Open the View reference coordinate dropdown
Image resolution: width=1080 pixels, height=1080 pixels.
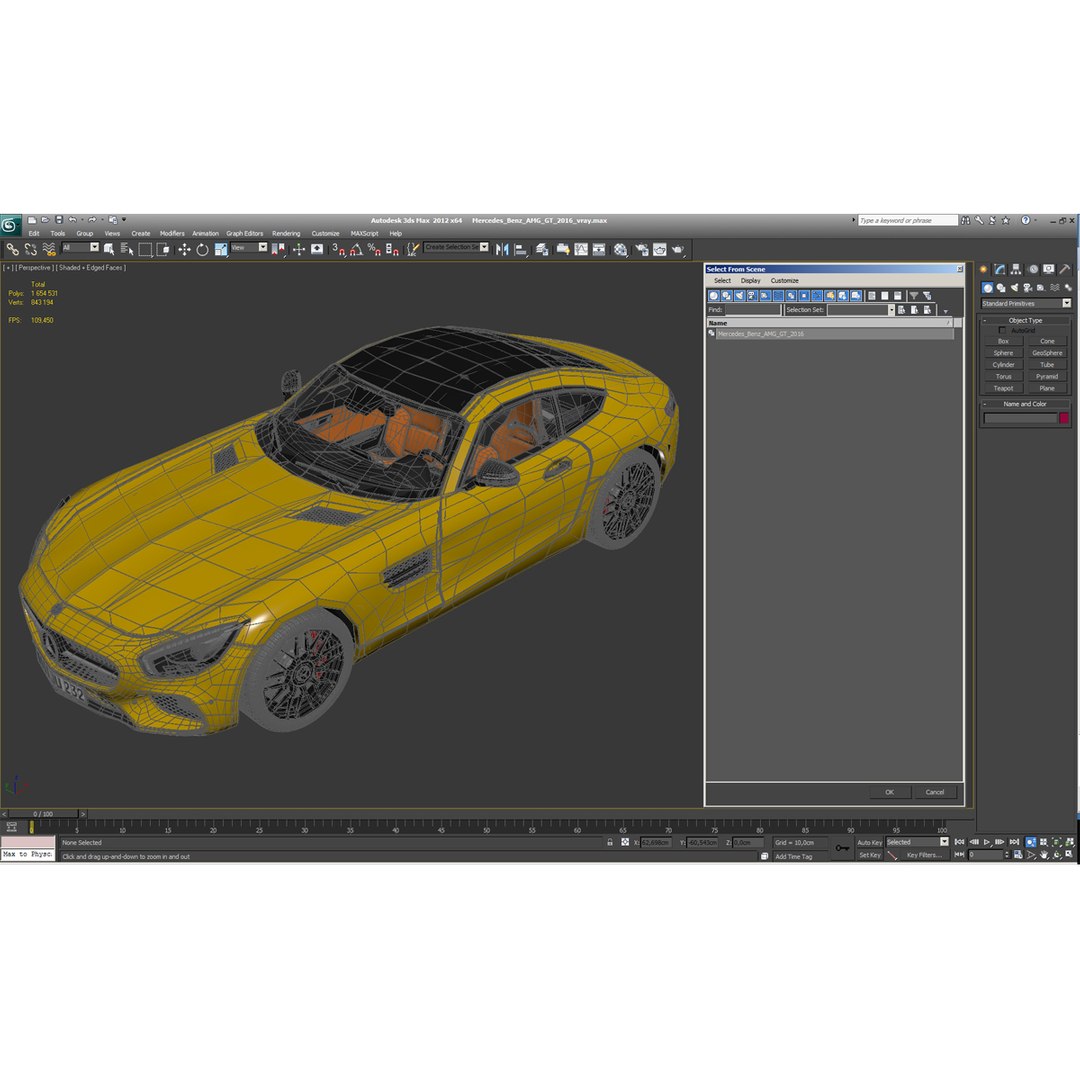pyautogui.click(x=249, y=247)
